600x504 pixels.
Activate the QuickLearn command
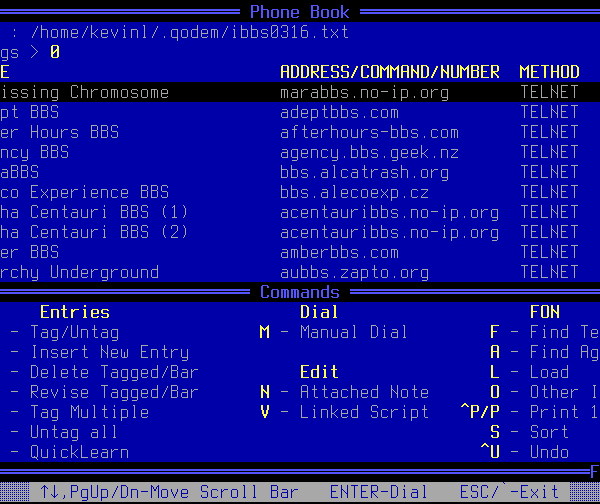pos(79,452)
